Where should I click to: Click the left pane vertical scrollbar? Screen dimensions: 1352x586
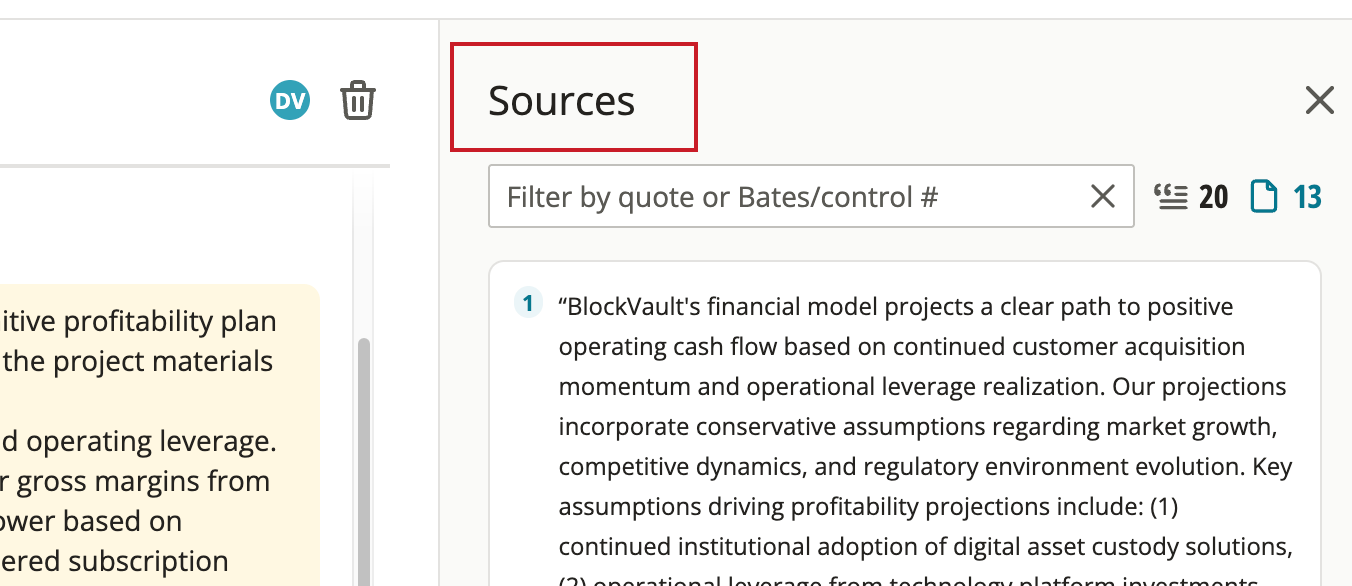click(x=364, y=460)
